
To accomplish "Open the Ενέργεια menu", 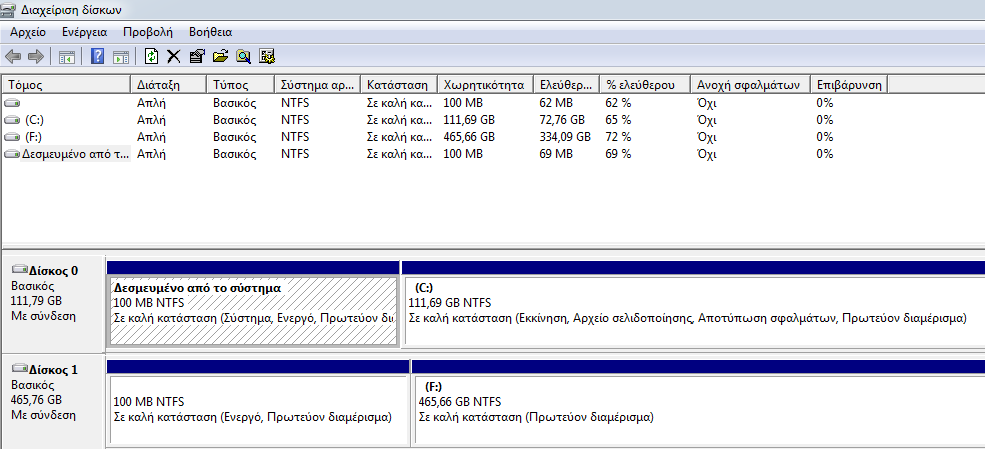I will [x=85, y=33].
